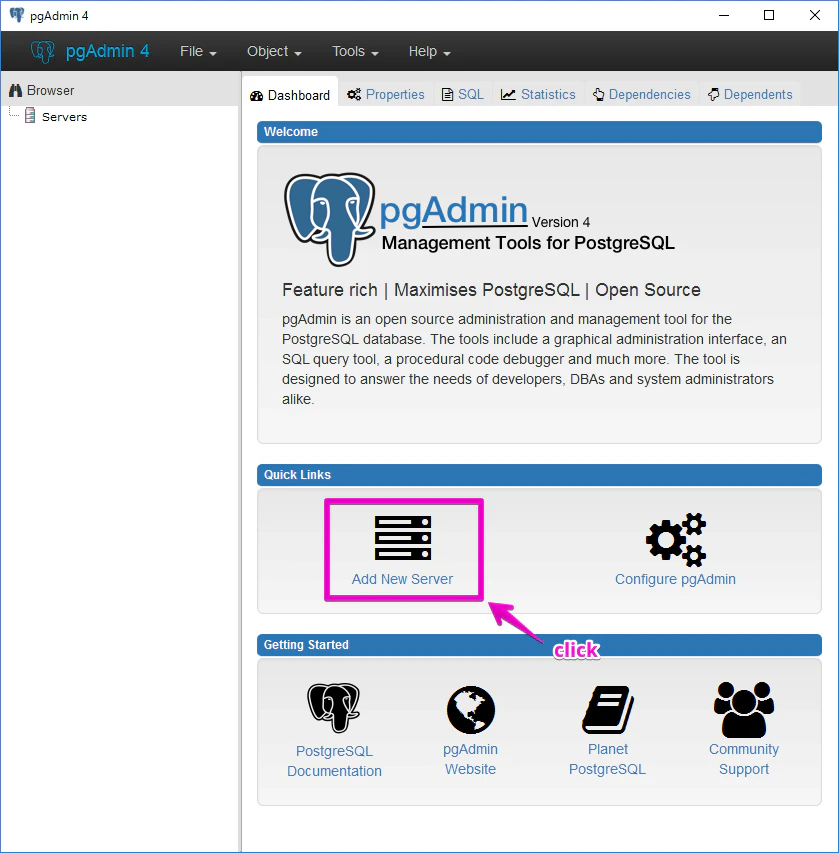Screen dimensions: 839x853
Task: Open the Help menu
Action: point(429,51)
